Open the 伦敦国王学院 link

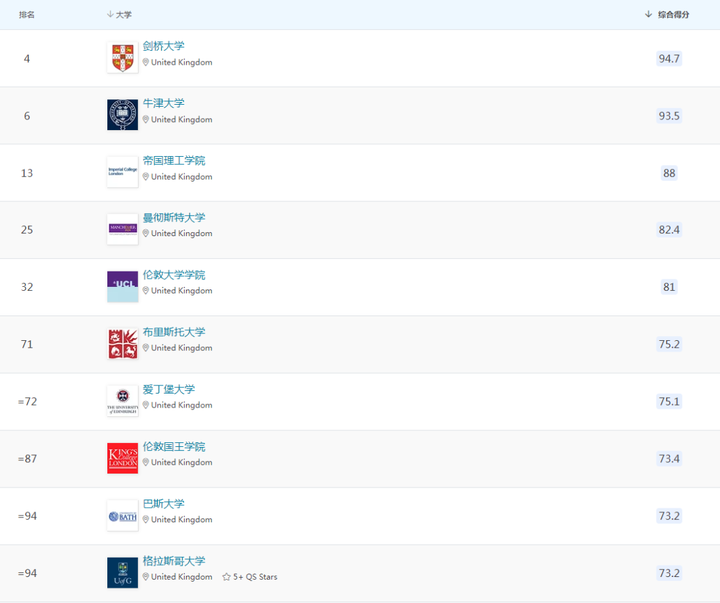174,446
